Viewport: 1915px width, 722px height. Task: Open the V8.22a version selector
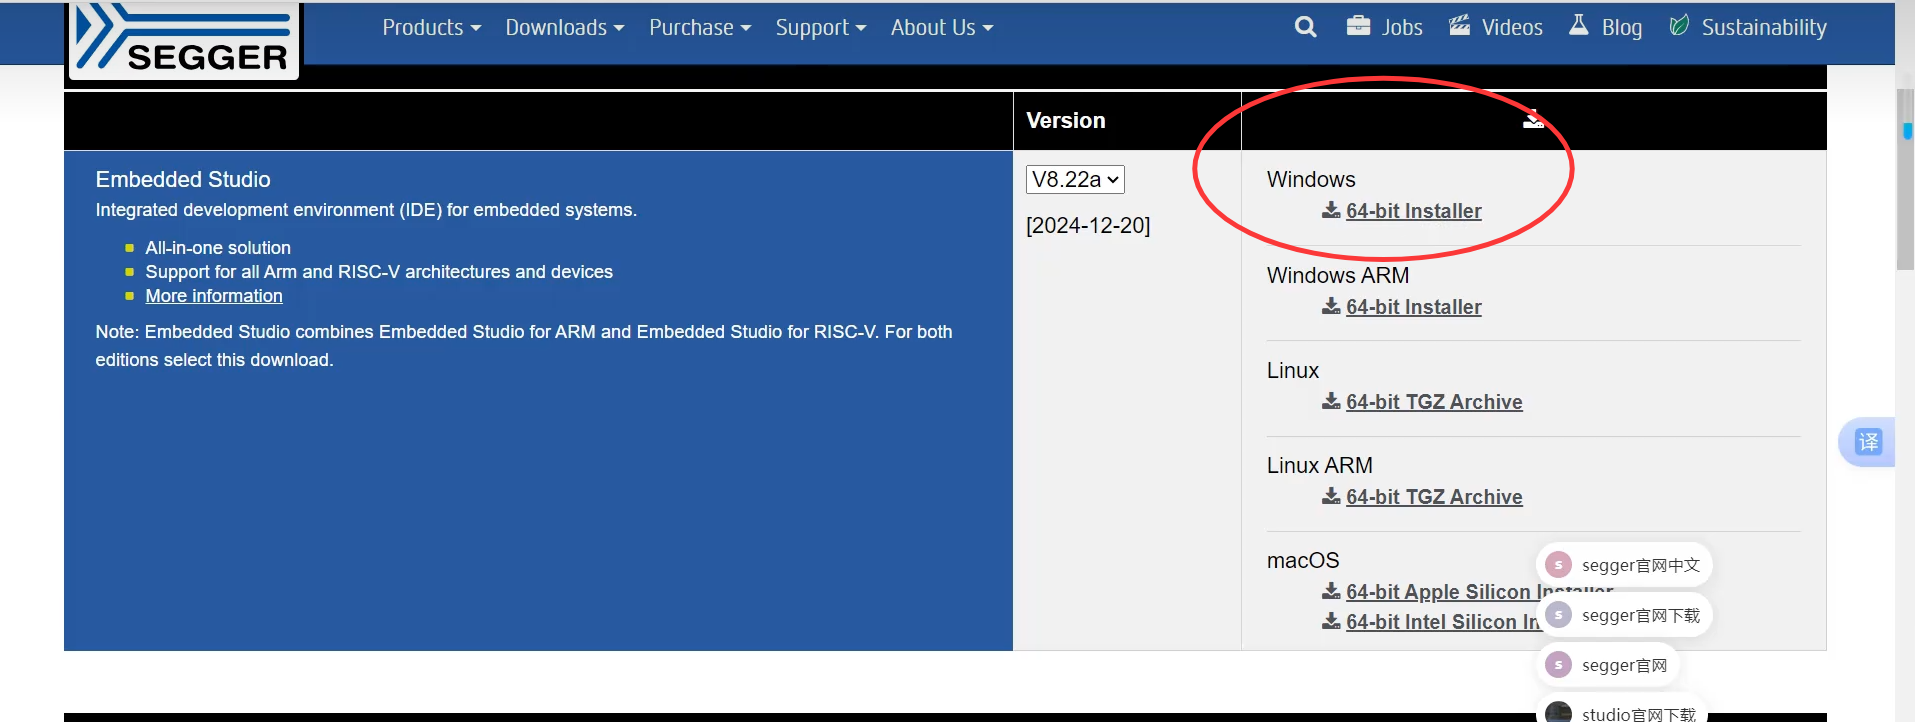[x=1075, y=179]
